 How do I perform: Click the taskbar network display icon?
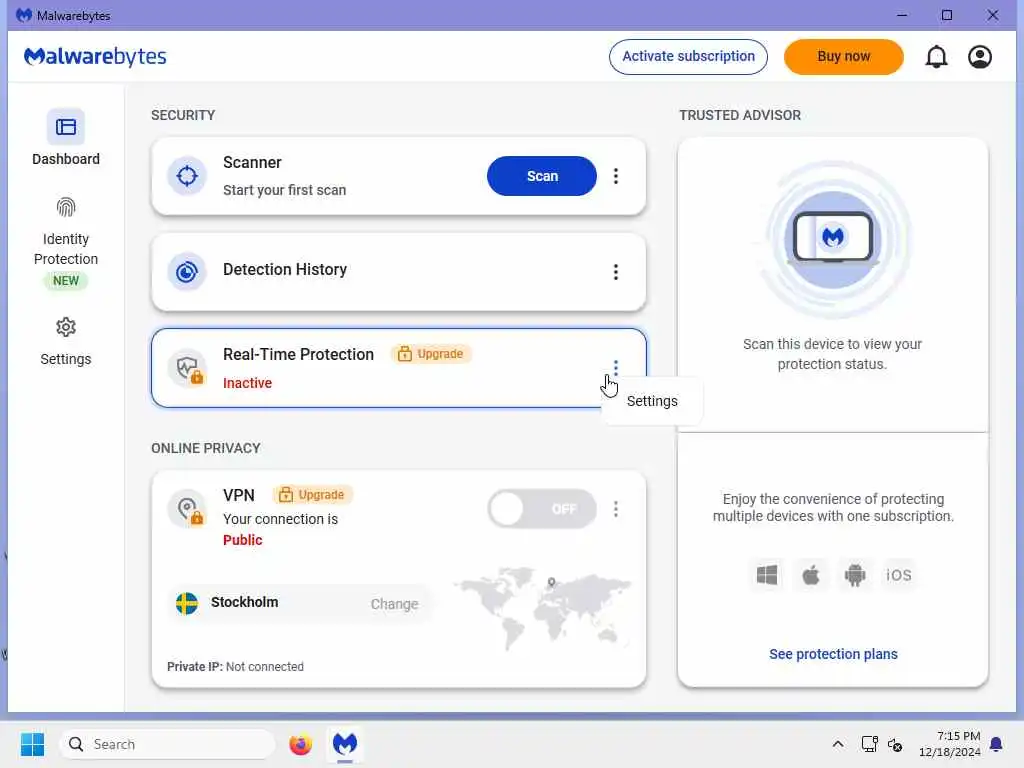[869, 744]
